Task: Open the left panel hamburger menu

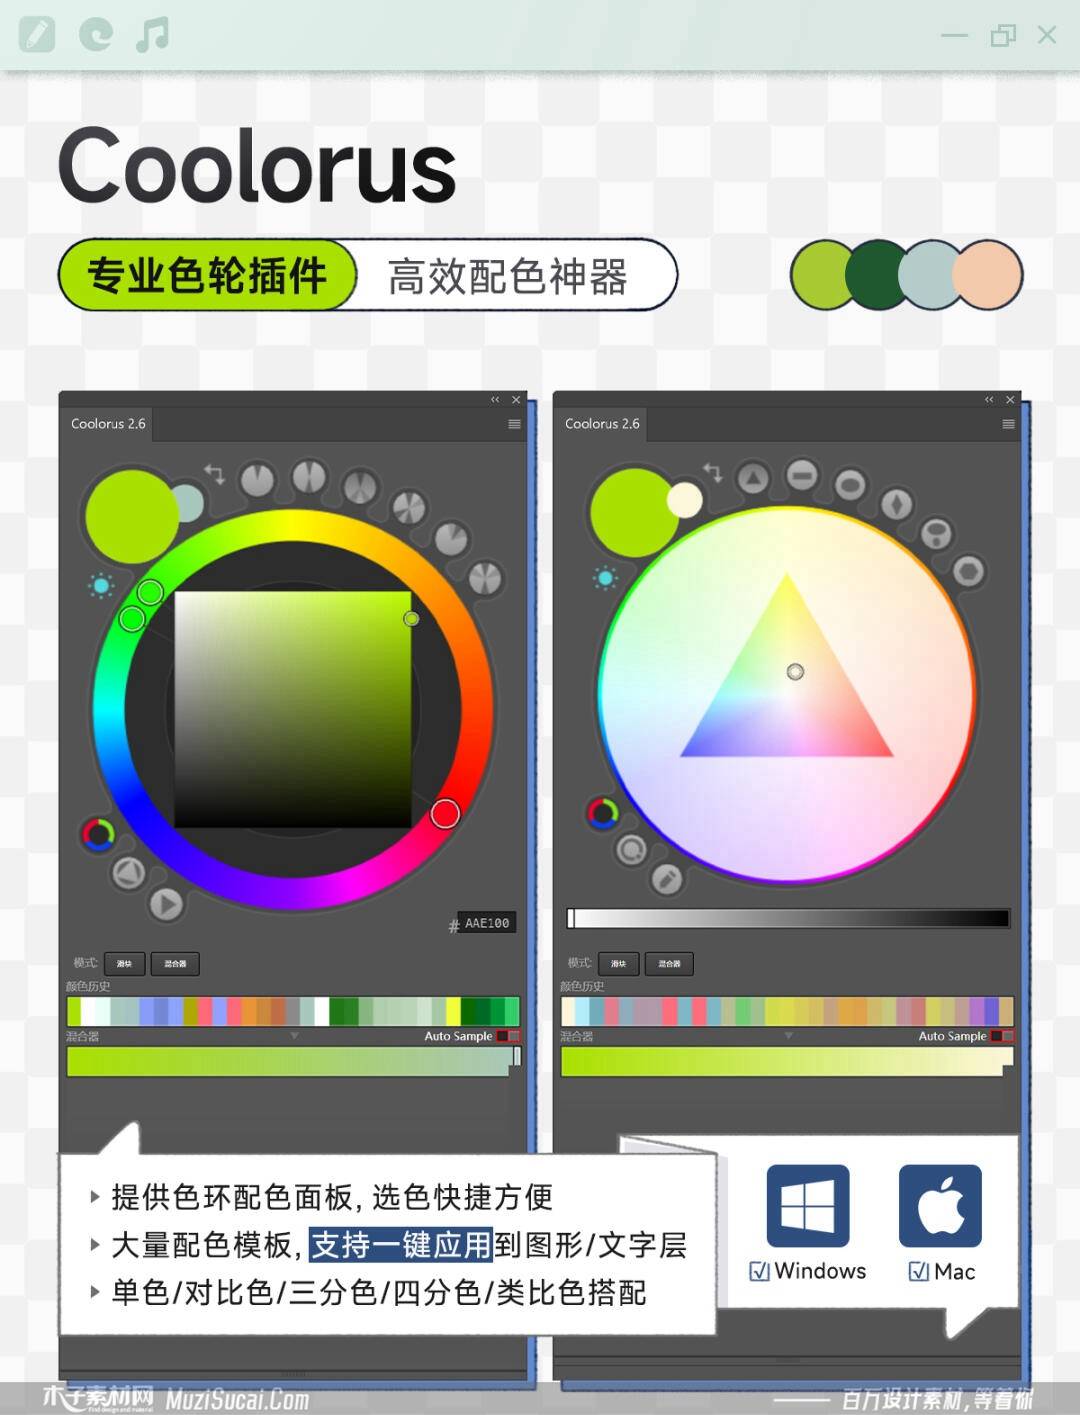Action: click(514, 424)
